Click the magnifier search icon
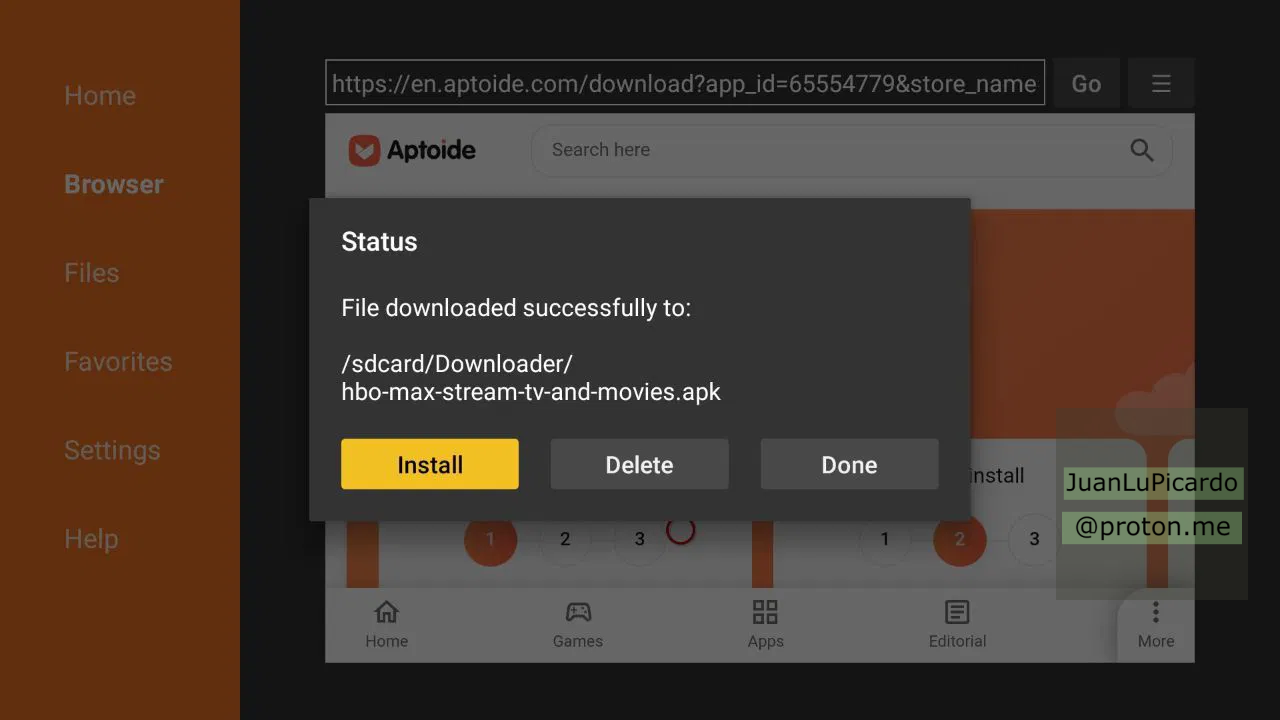The image size is (1280, 720). click(1141, 150)
